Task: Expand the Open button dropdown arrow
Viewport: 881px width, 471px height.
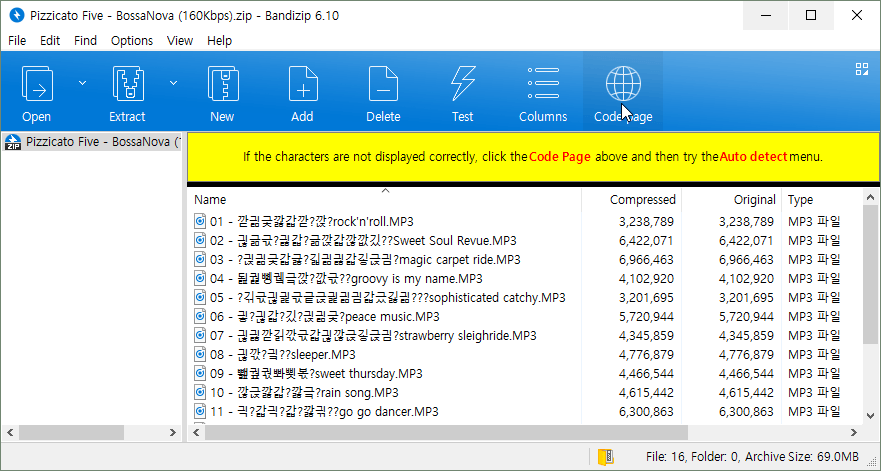Action: point(83,83)
